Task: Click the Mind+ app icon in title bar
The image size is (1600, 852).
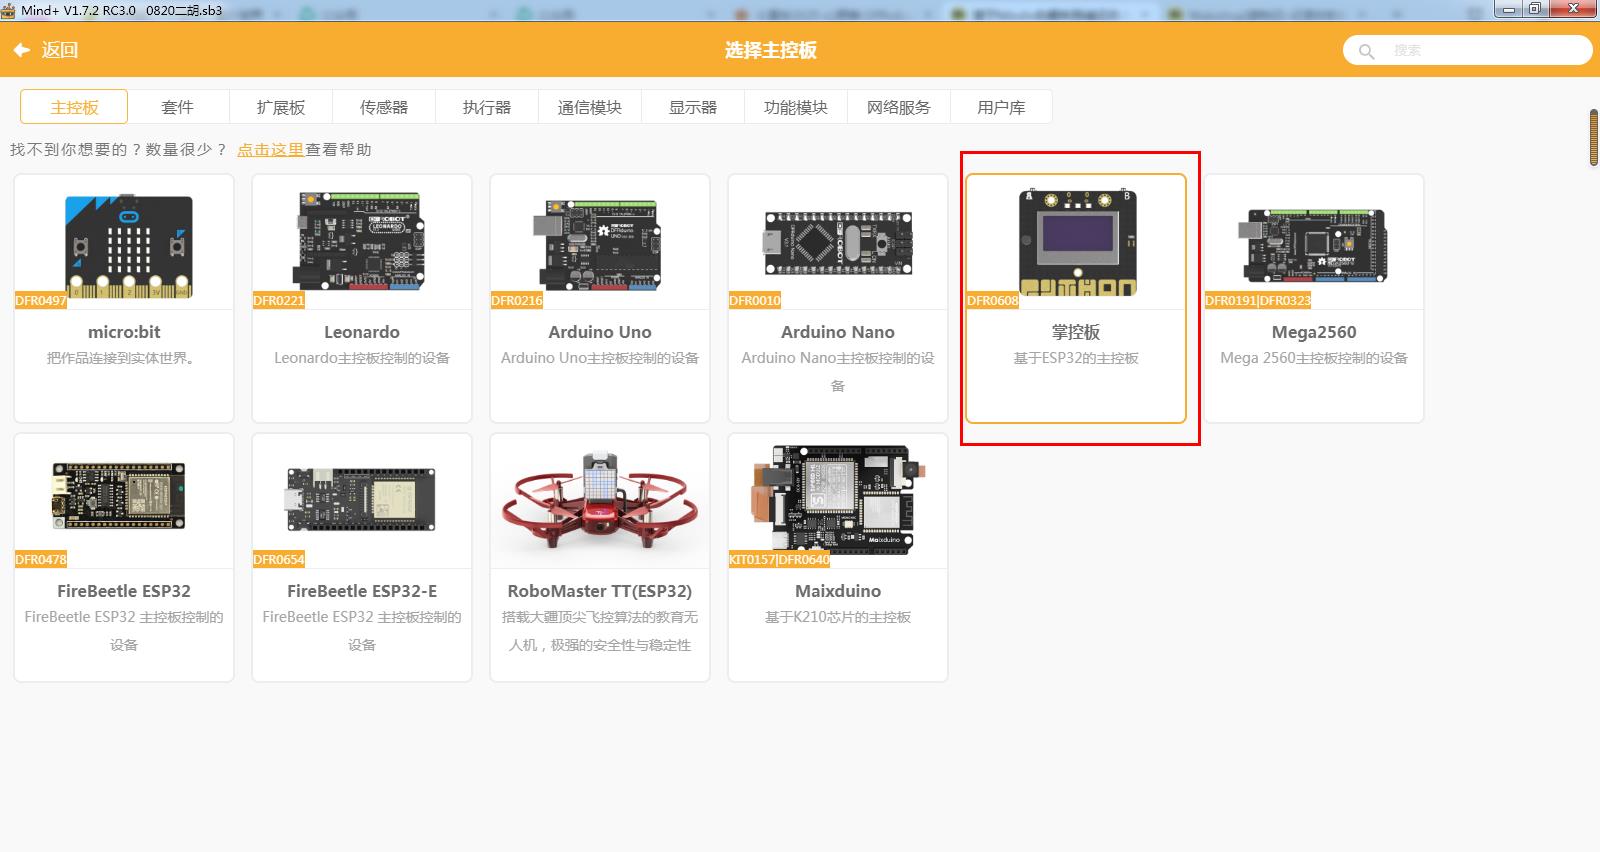Action: pyautogui.click(x=8, y=10)
